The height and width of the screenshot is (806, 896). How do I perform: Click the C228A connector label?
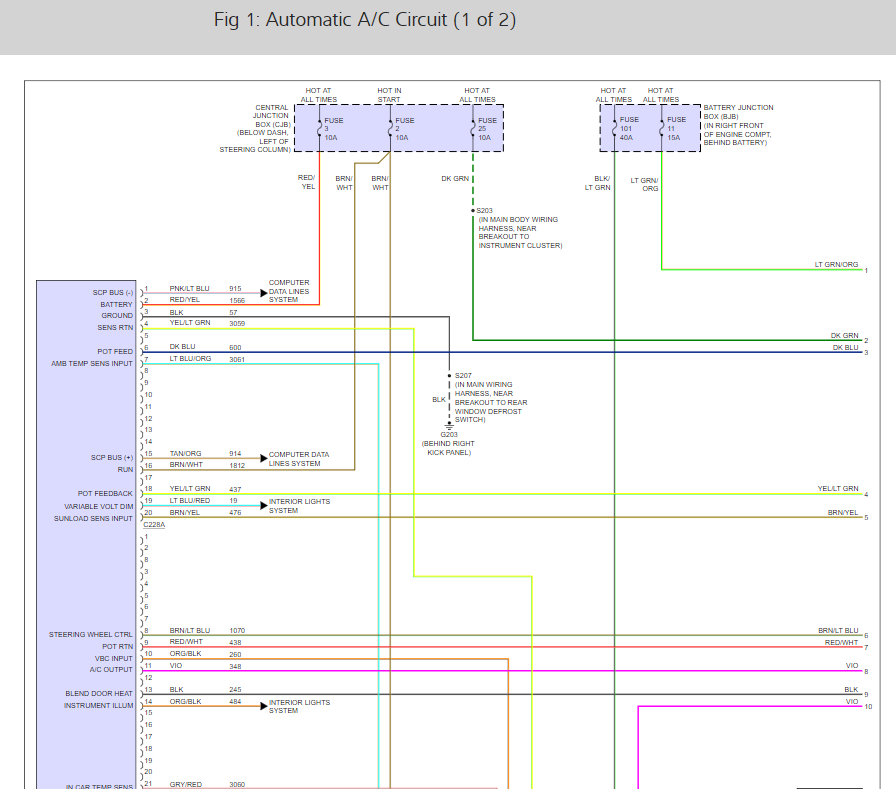[154, 525]
